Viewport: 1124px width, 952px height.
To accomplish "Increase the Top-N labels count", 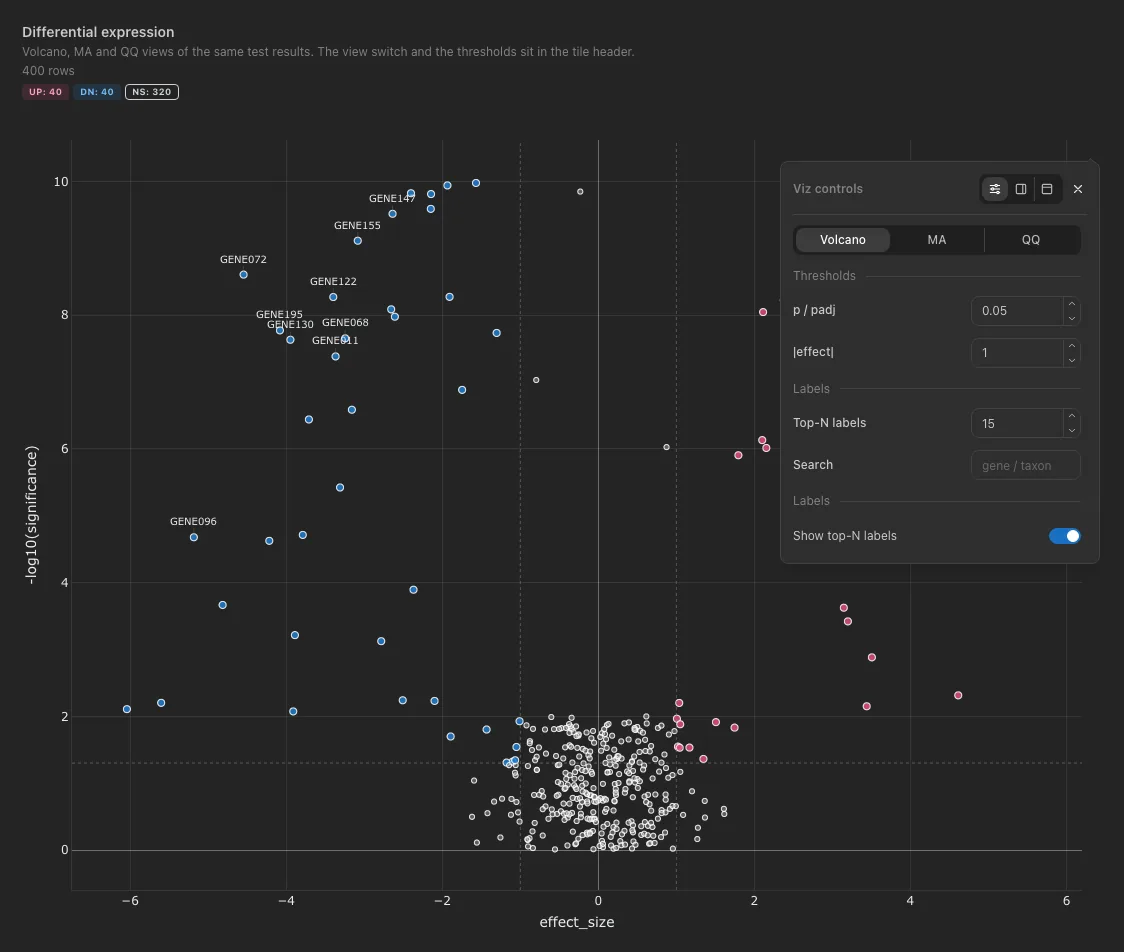I will pyautogui.click(x=1072, y=416).
